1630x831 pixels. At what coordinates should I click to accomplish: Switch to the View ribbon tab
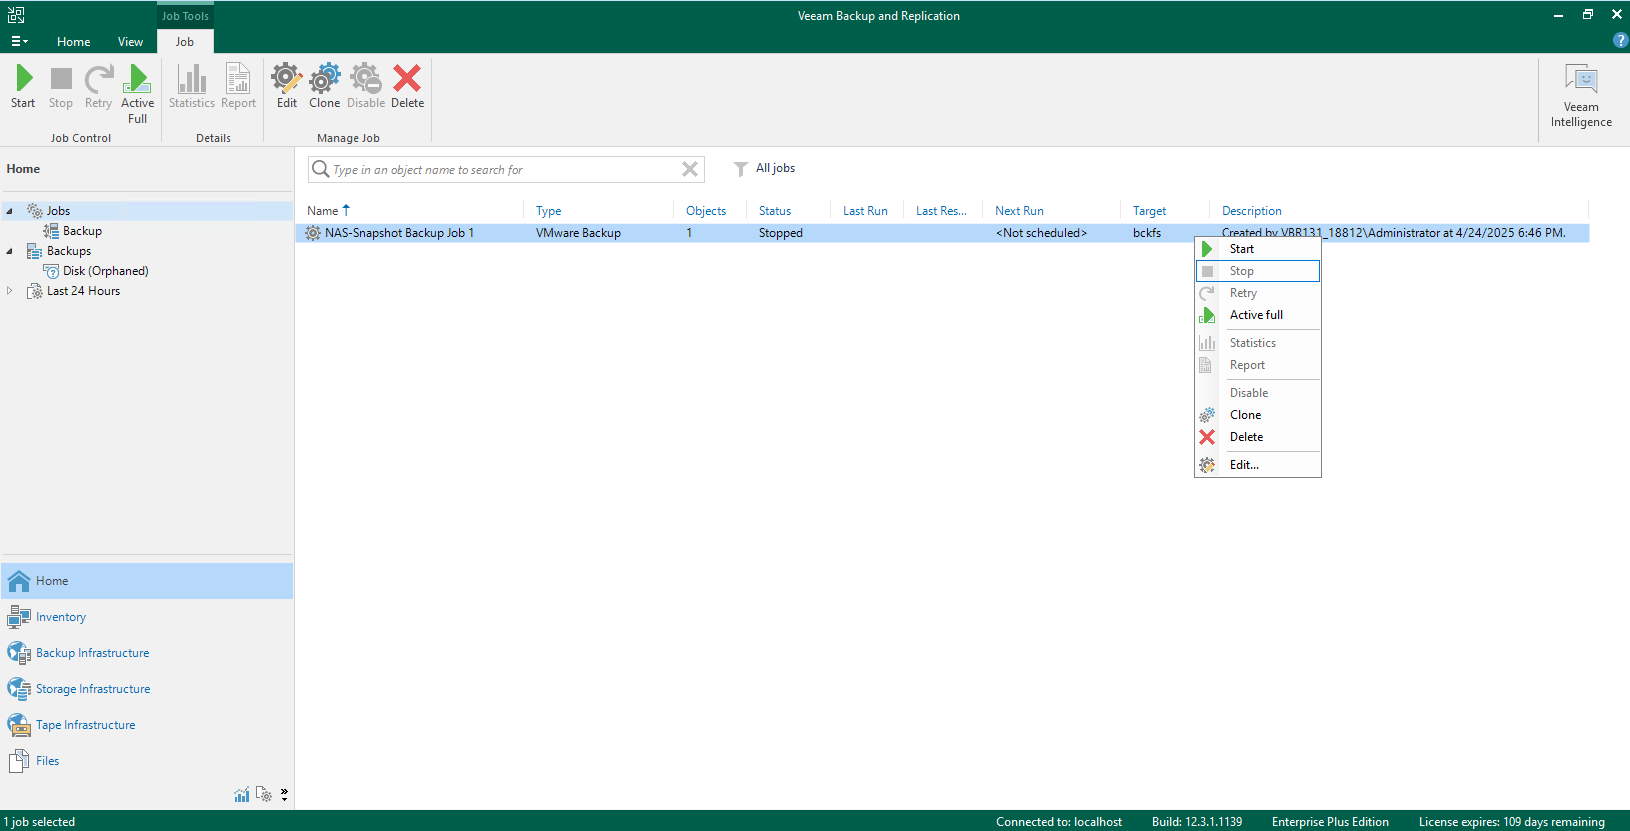(130, 42)
